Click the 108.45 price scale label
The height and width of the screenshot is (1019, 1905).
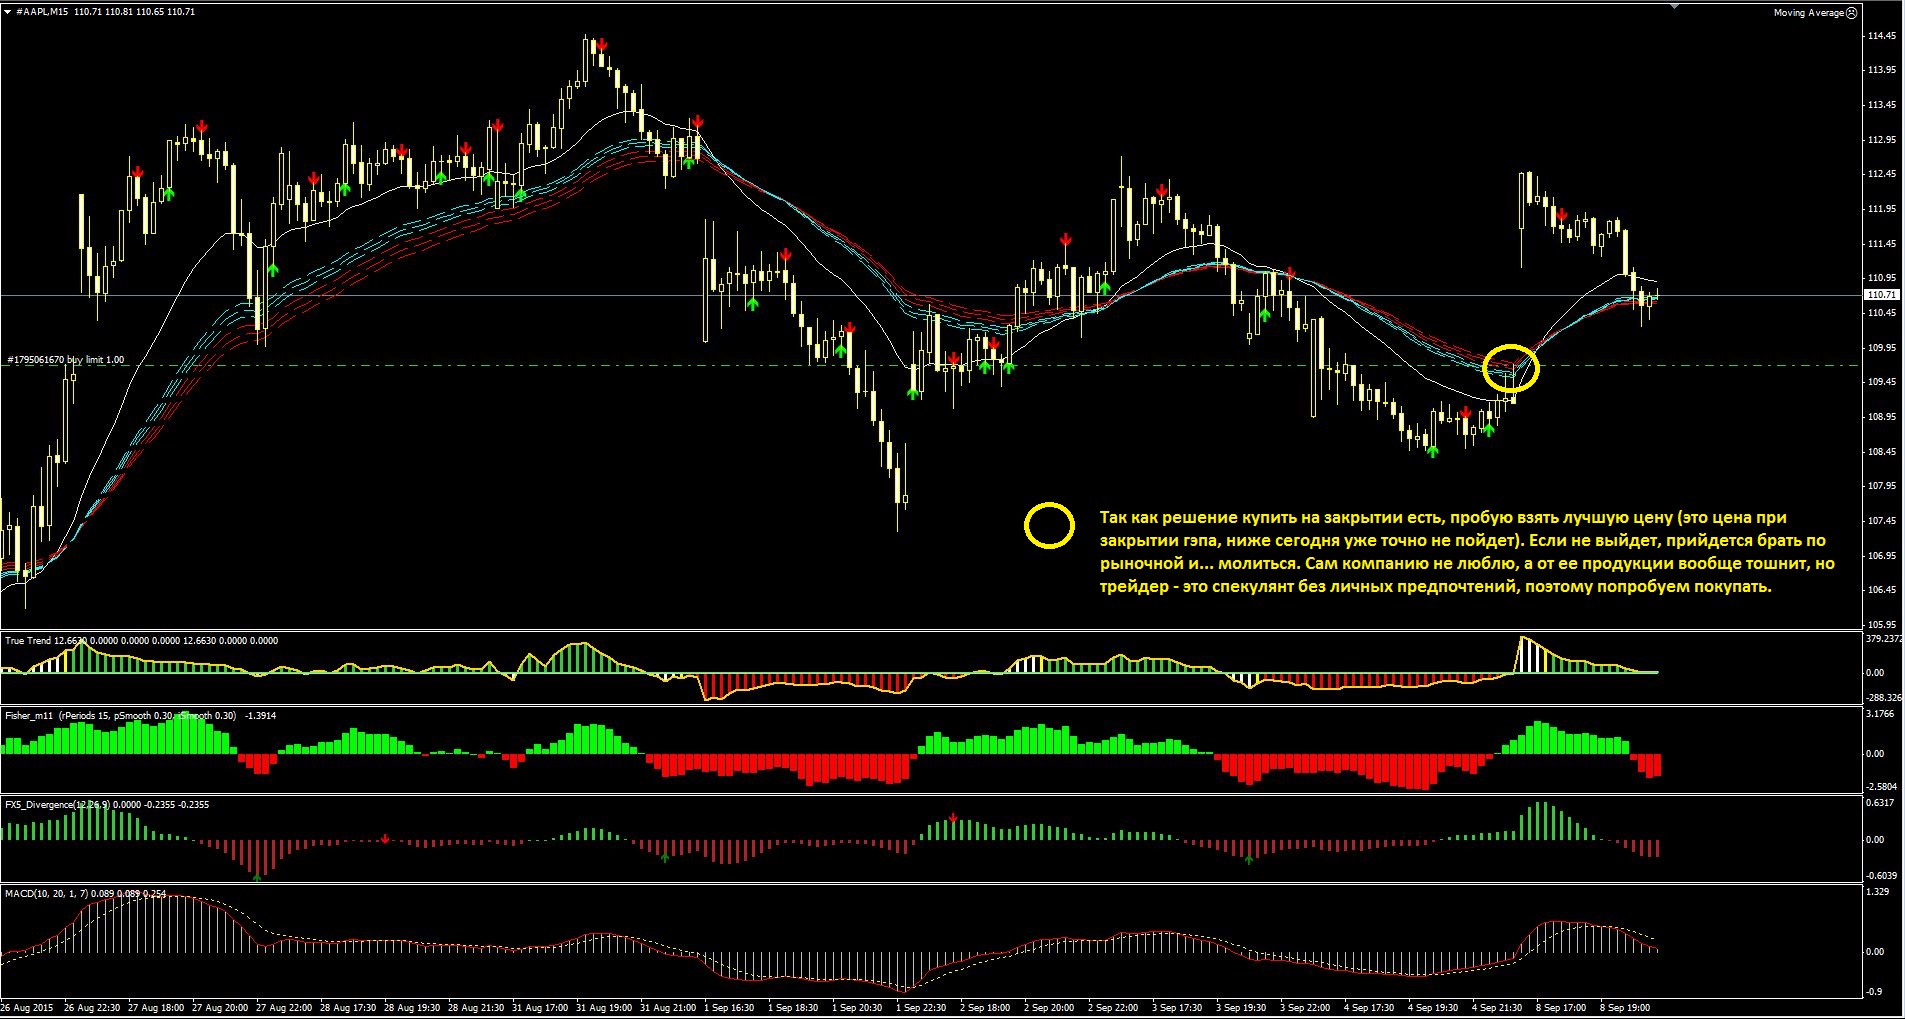click(1881, 452)
